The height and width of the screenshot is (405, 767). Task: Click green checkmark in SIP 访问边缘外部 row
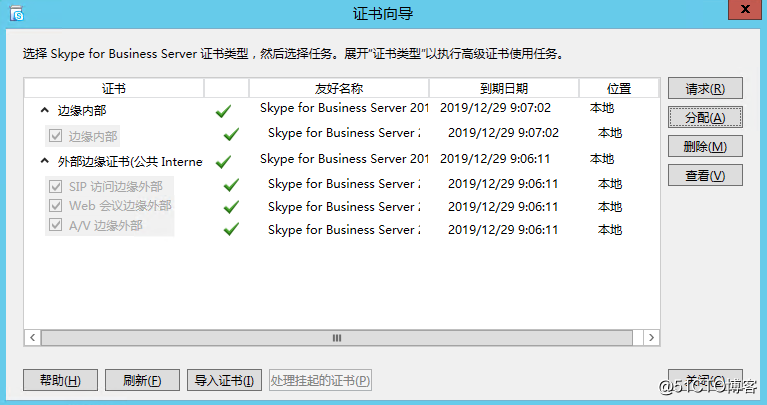tap(231, 185)
